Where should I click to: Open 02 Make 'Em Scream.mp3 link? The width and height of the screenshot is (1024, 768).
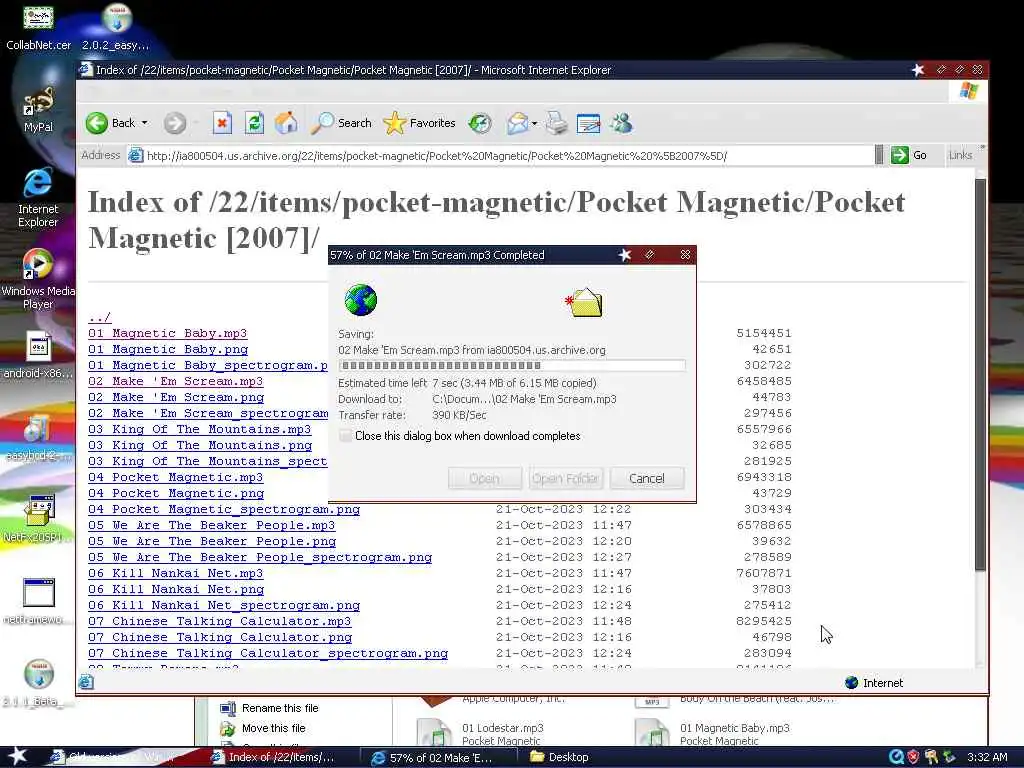pyautogui.click(x=176, y=381)
